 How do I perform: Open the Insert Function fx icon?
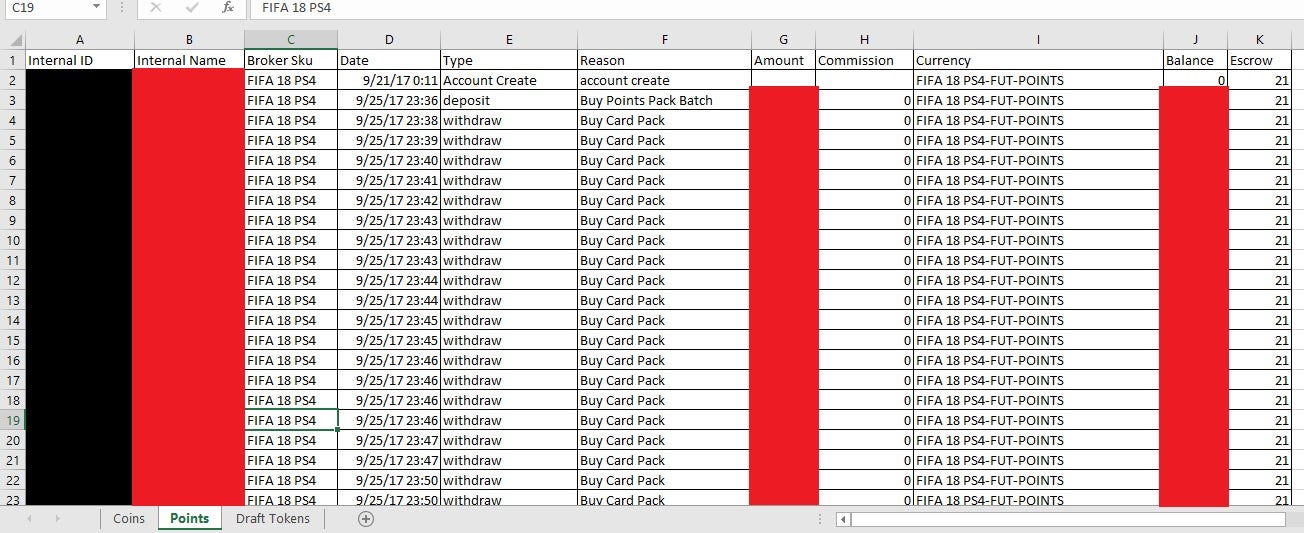pyautogui.click(x=228, y=7)
